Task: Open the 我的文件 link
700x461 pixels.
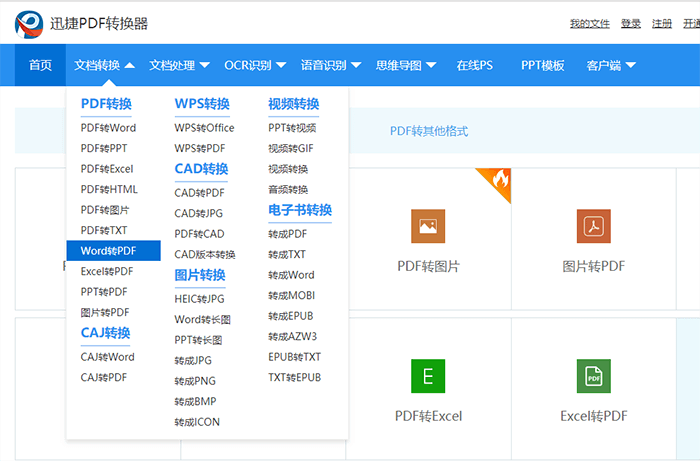Action: pos(590,24)
